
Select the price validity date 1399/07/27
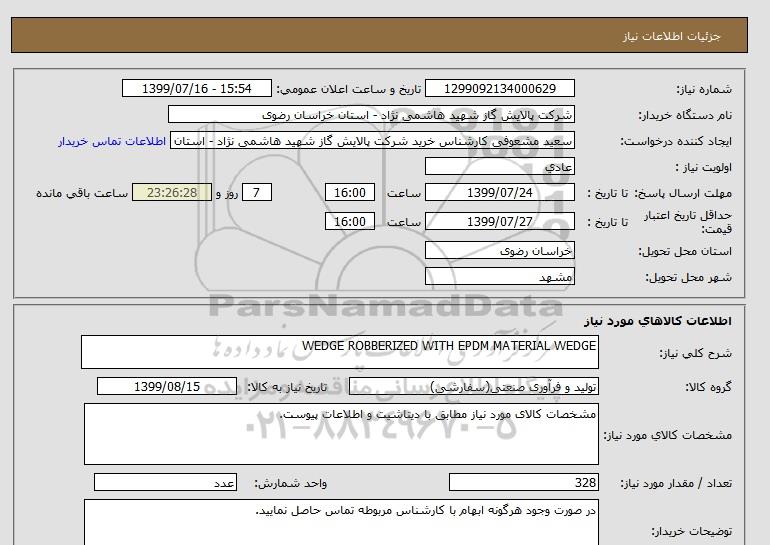tap(500, 222)
